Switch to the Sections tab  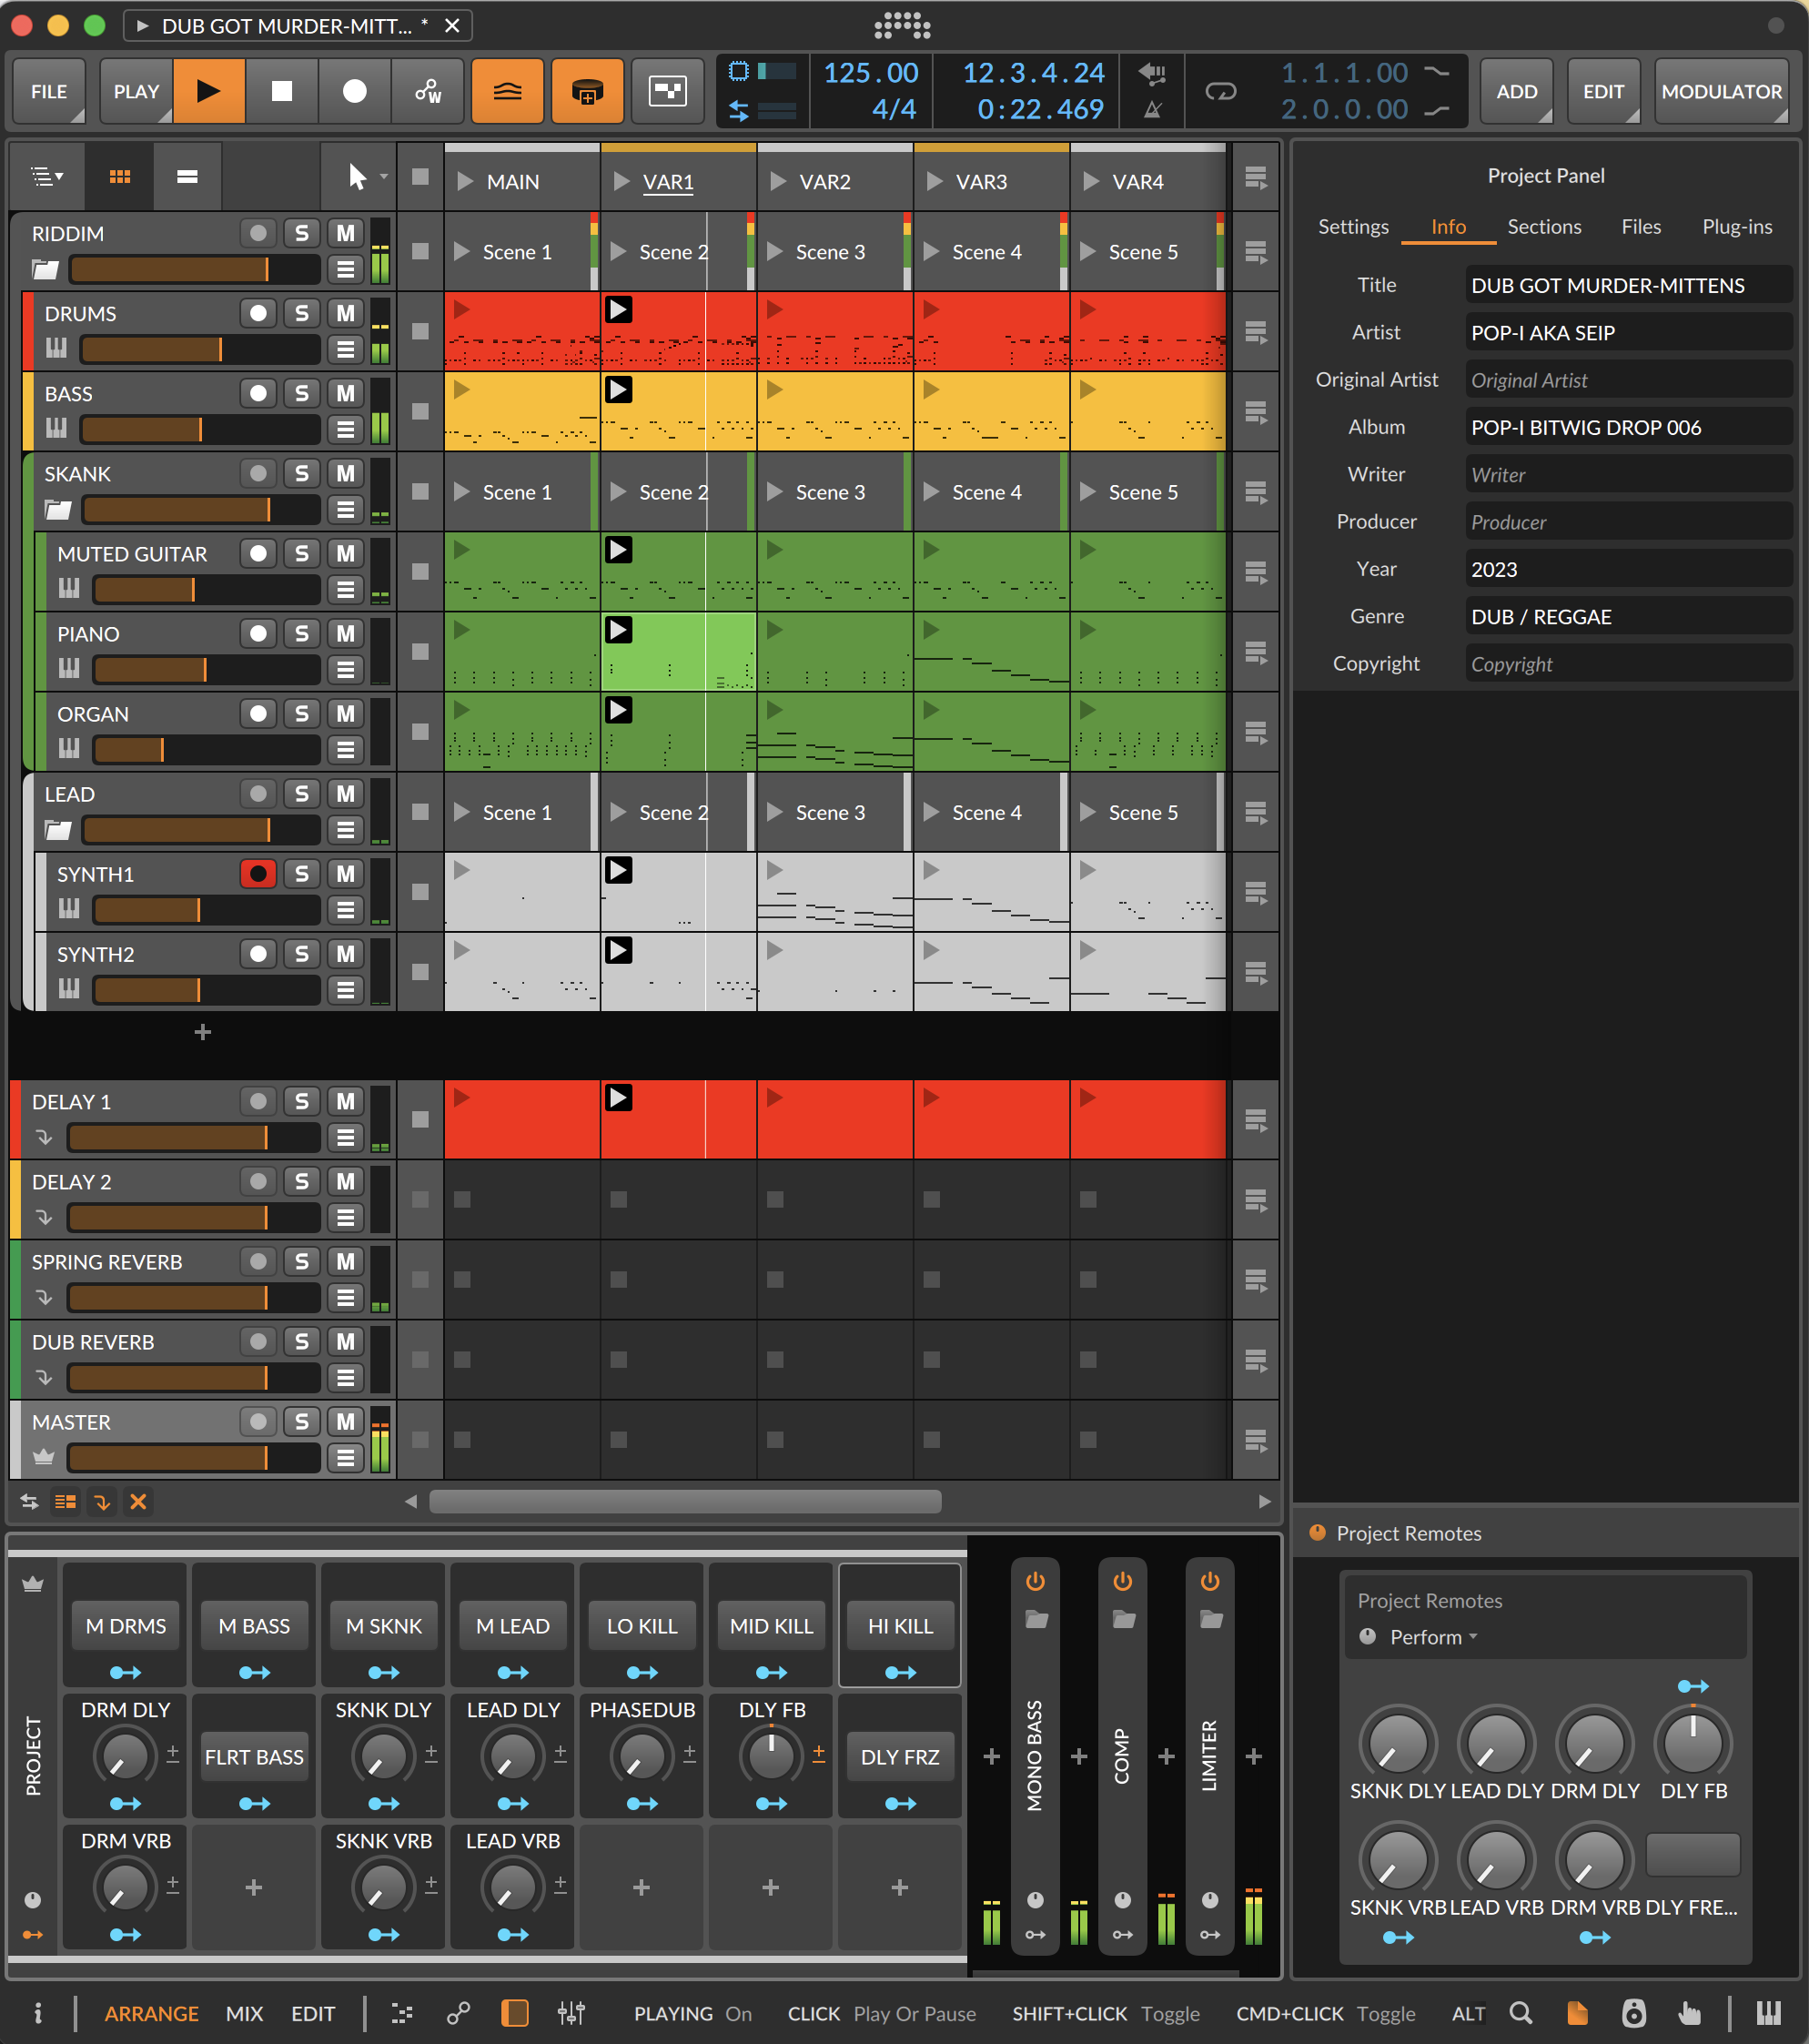click(1543, 227)
